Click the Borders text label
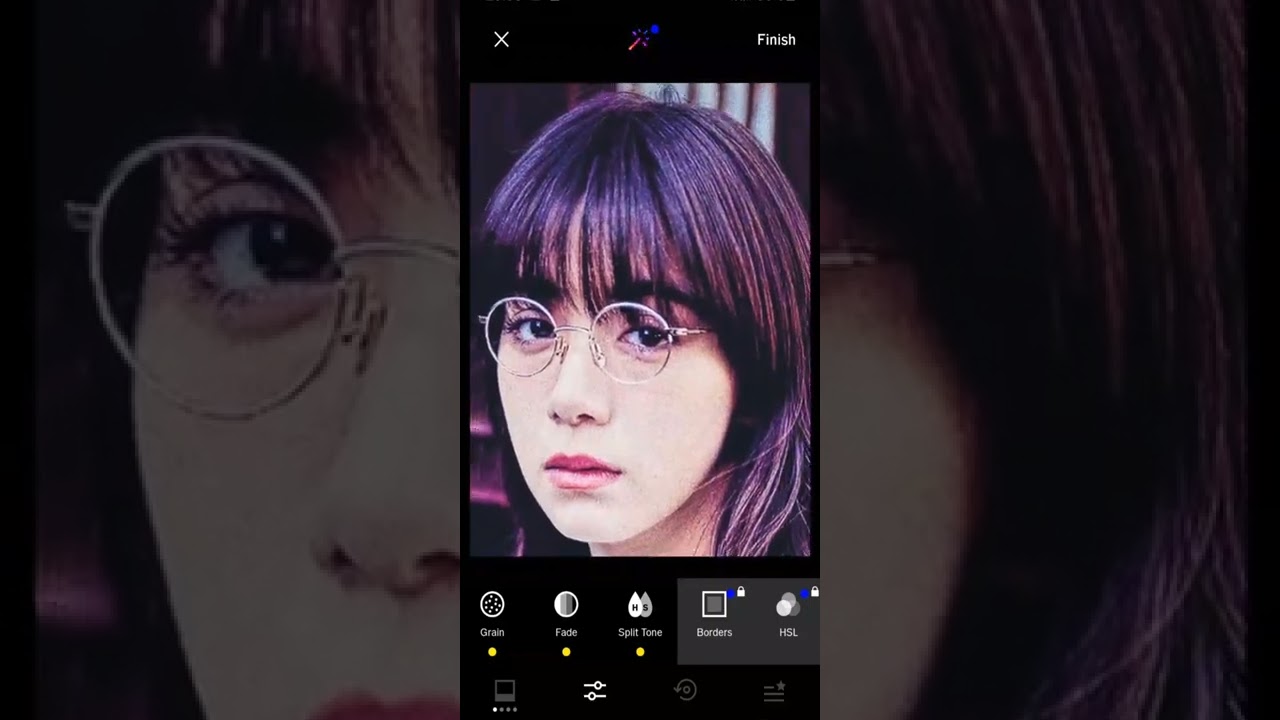 [x=714, y=633]
